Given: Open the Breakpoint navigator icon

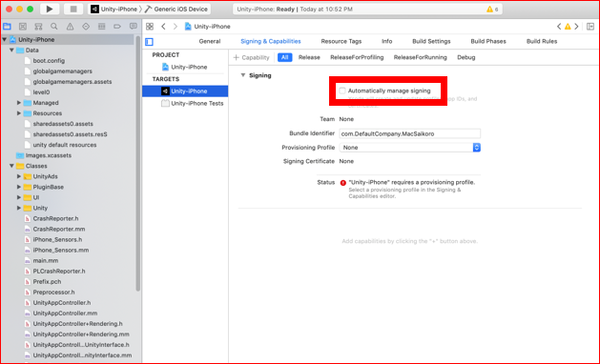Looking at the screenshot, I should (117, 26).
